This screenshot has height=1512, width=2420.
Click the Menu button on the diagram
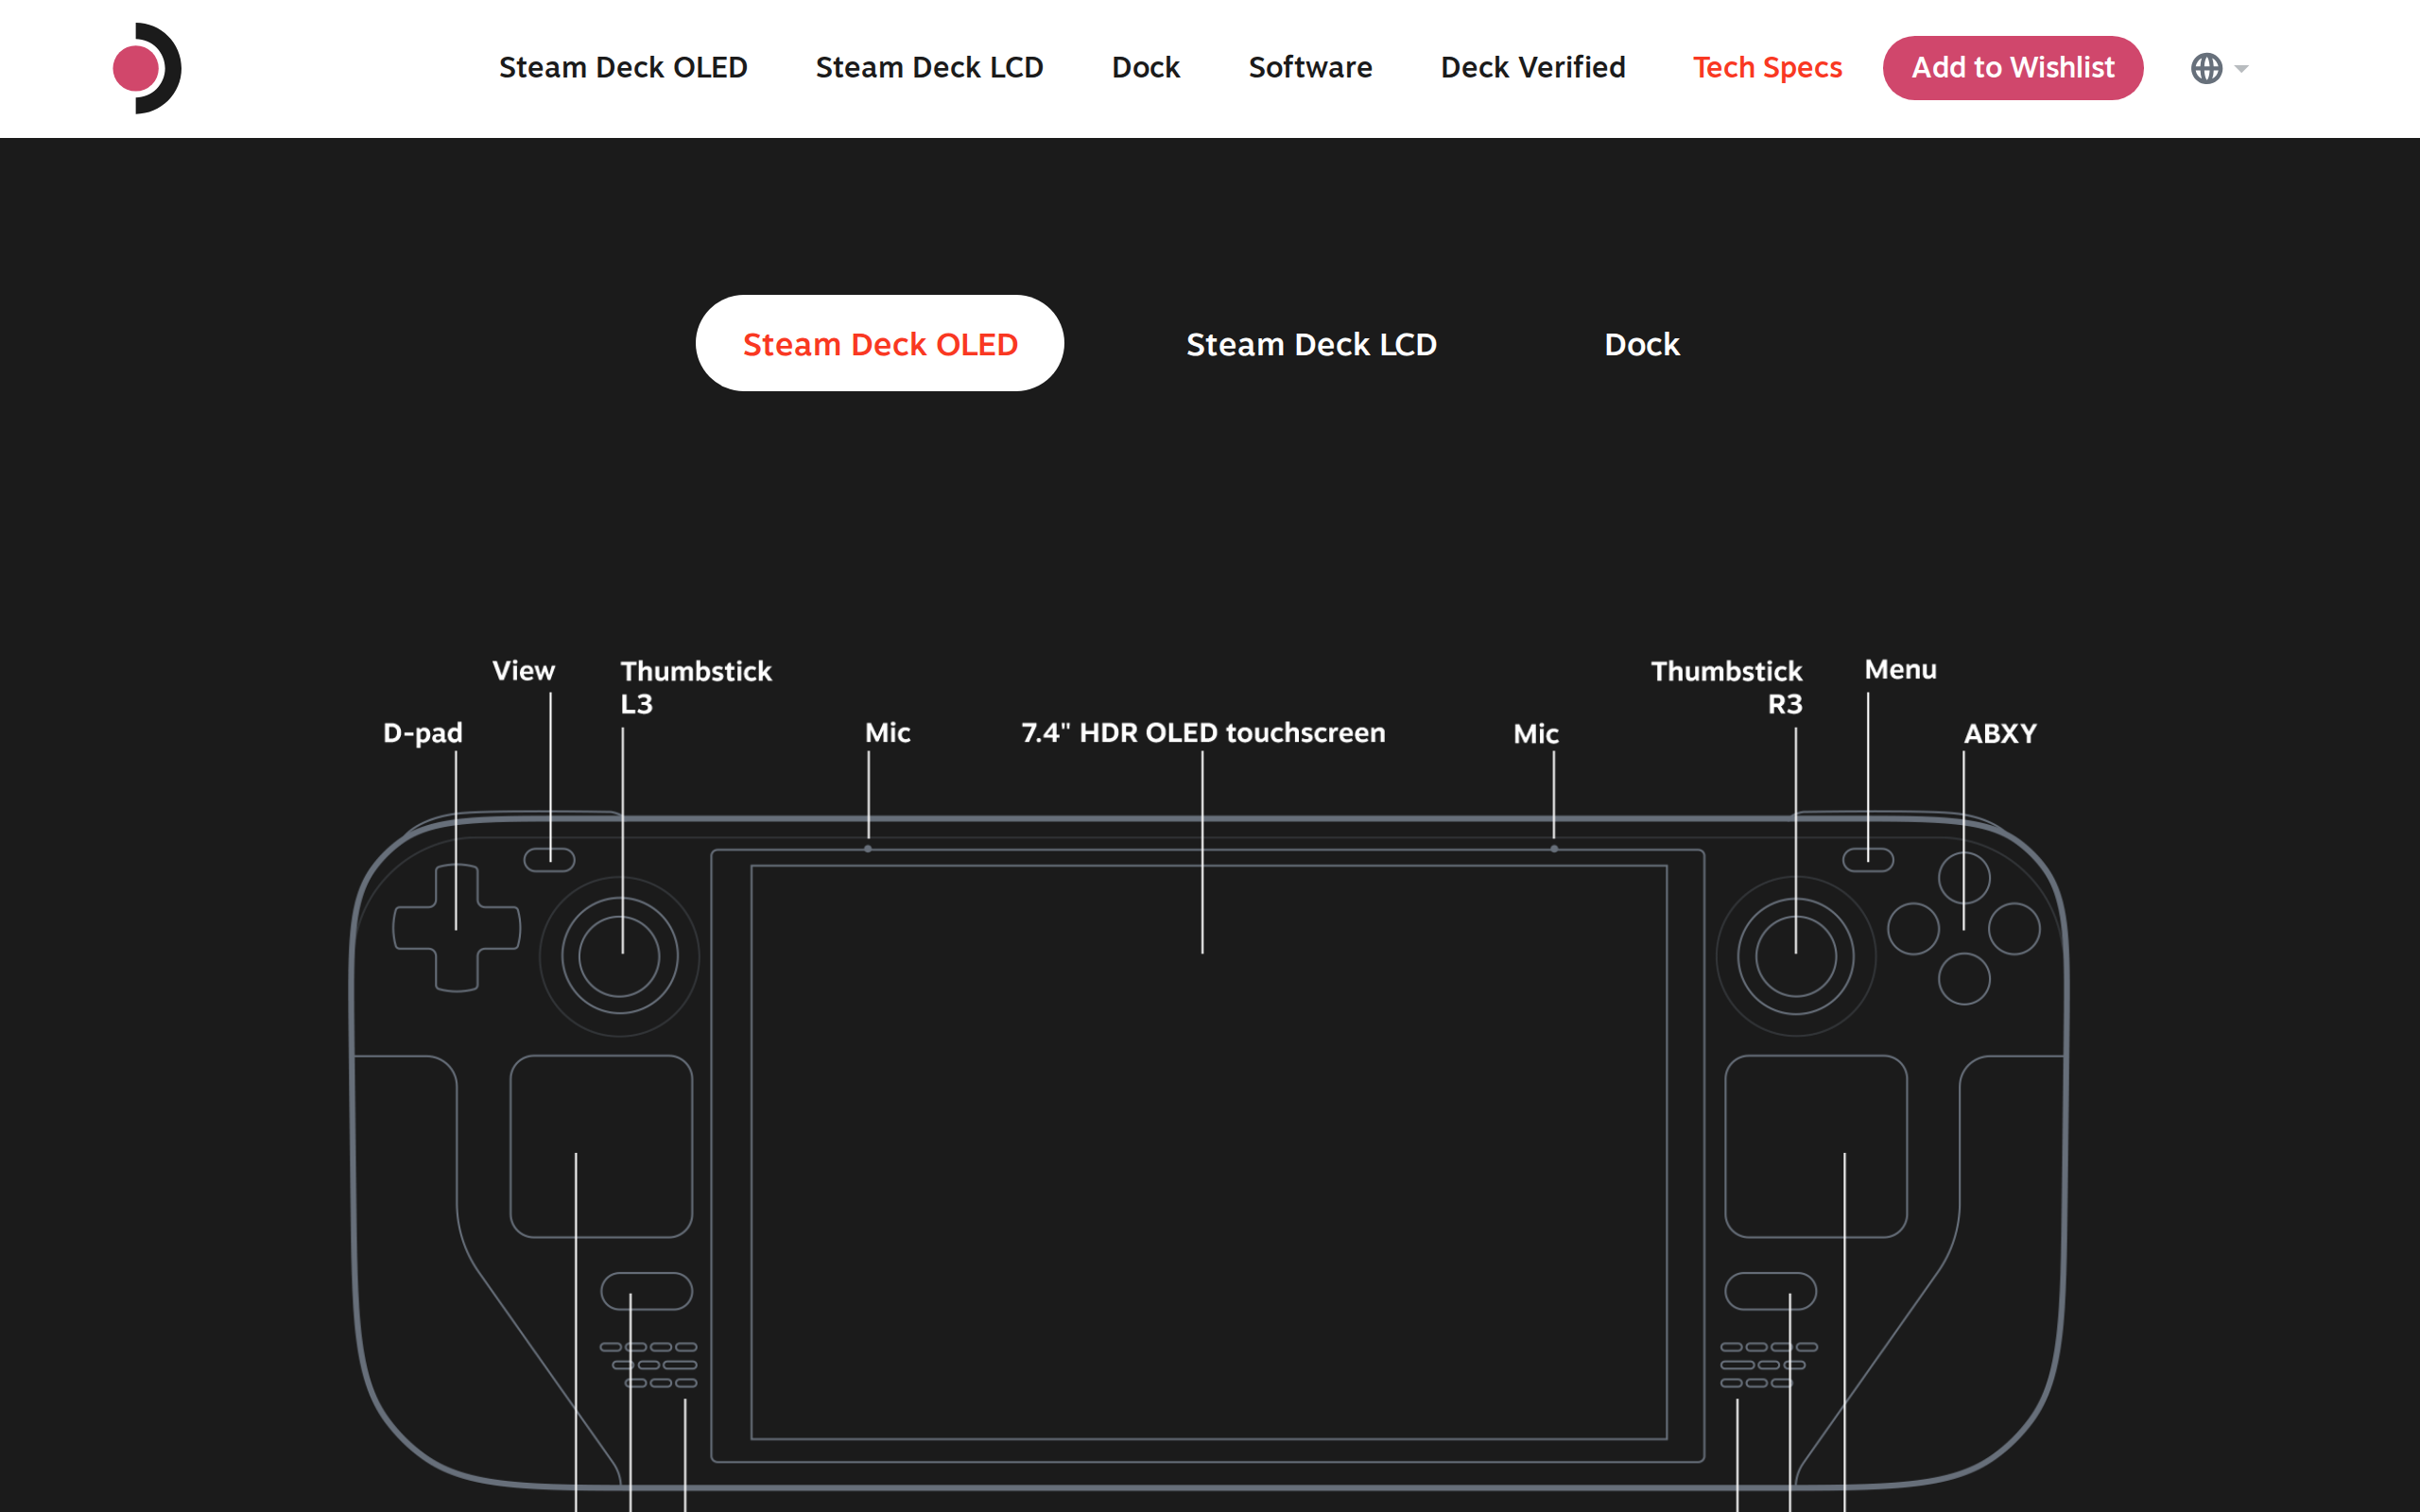point(1868,860)
